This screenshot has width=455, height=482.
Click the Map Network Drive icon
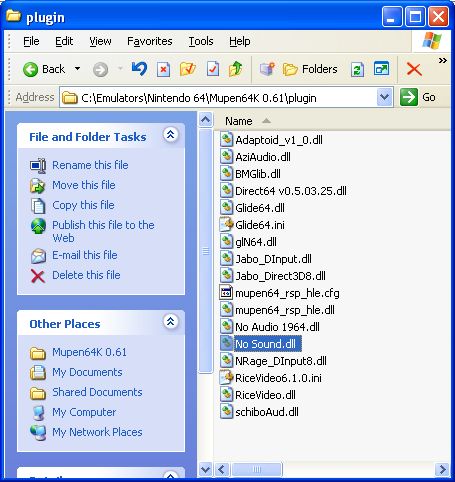[x=267, y=69]
